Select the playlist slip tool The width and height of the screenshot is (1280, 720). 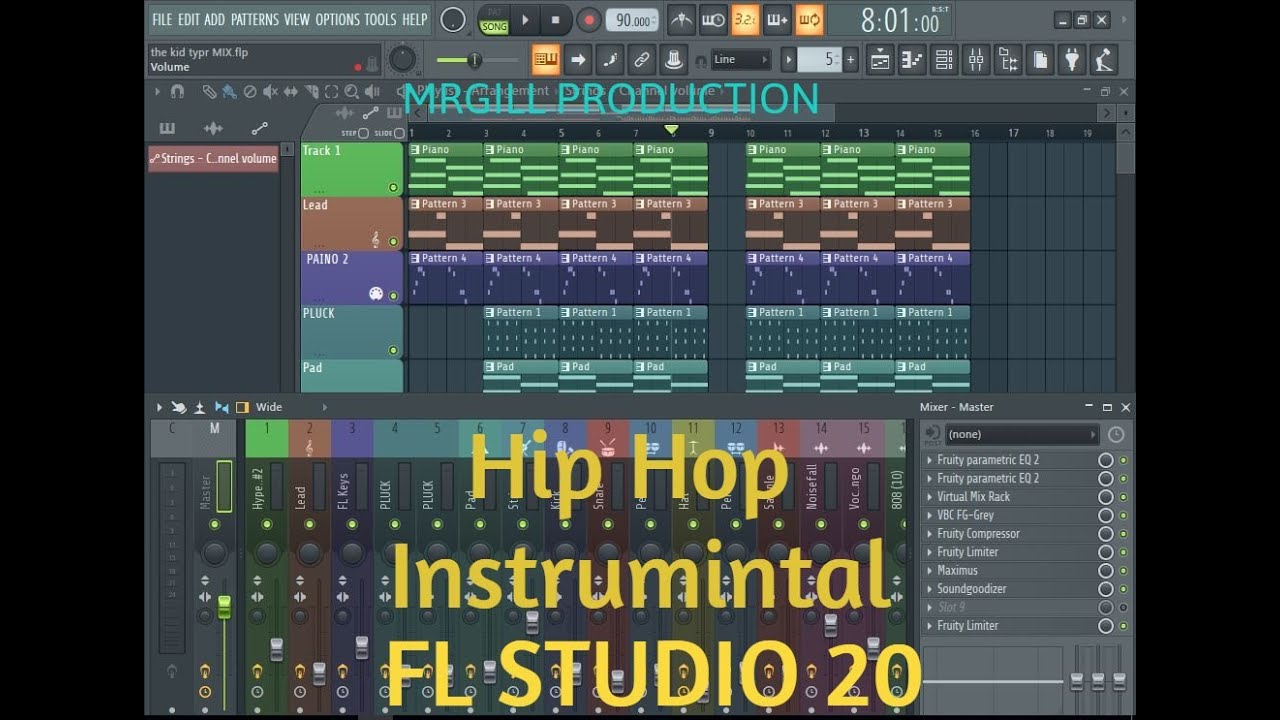[291, 91]
